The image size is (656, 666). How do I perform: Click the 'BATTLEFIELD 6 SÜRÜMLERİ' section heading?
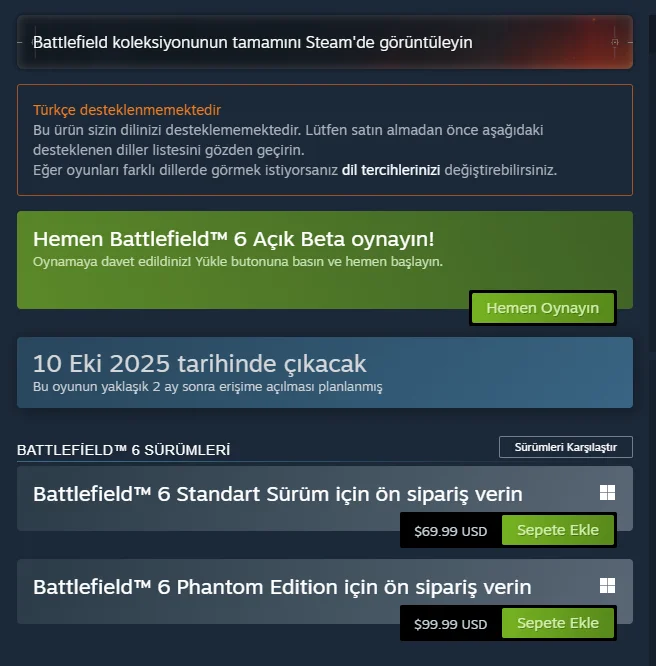coord(124,450)
